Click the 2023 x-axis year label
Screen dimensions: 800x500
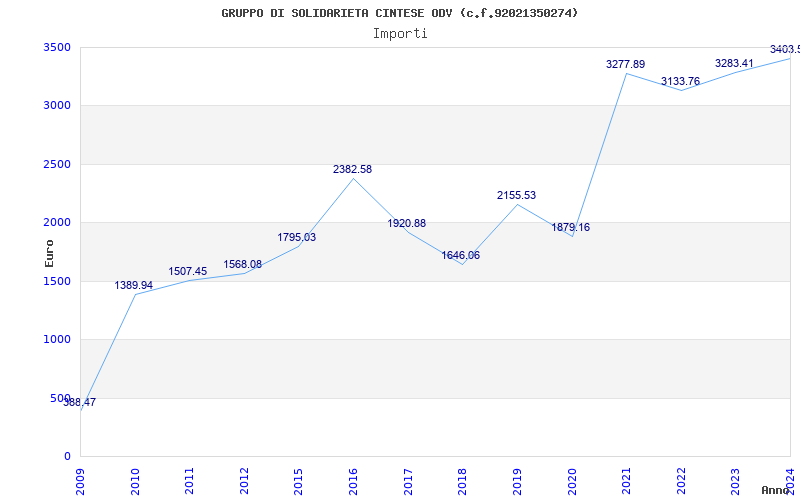(735, 481)
